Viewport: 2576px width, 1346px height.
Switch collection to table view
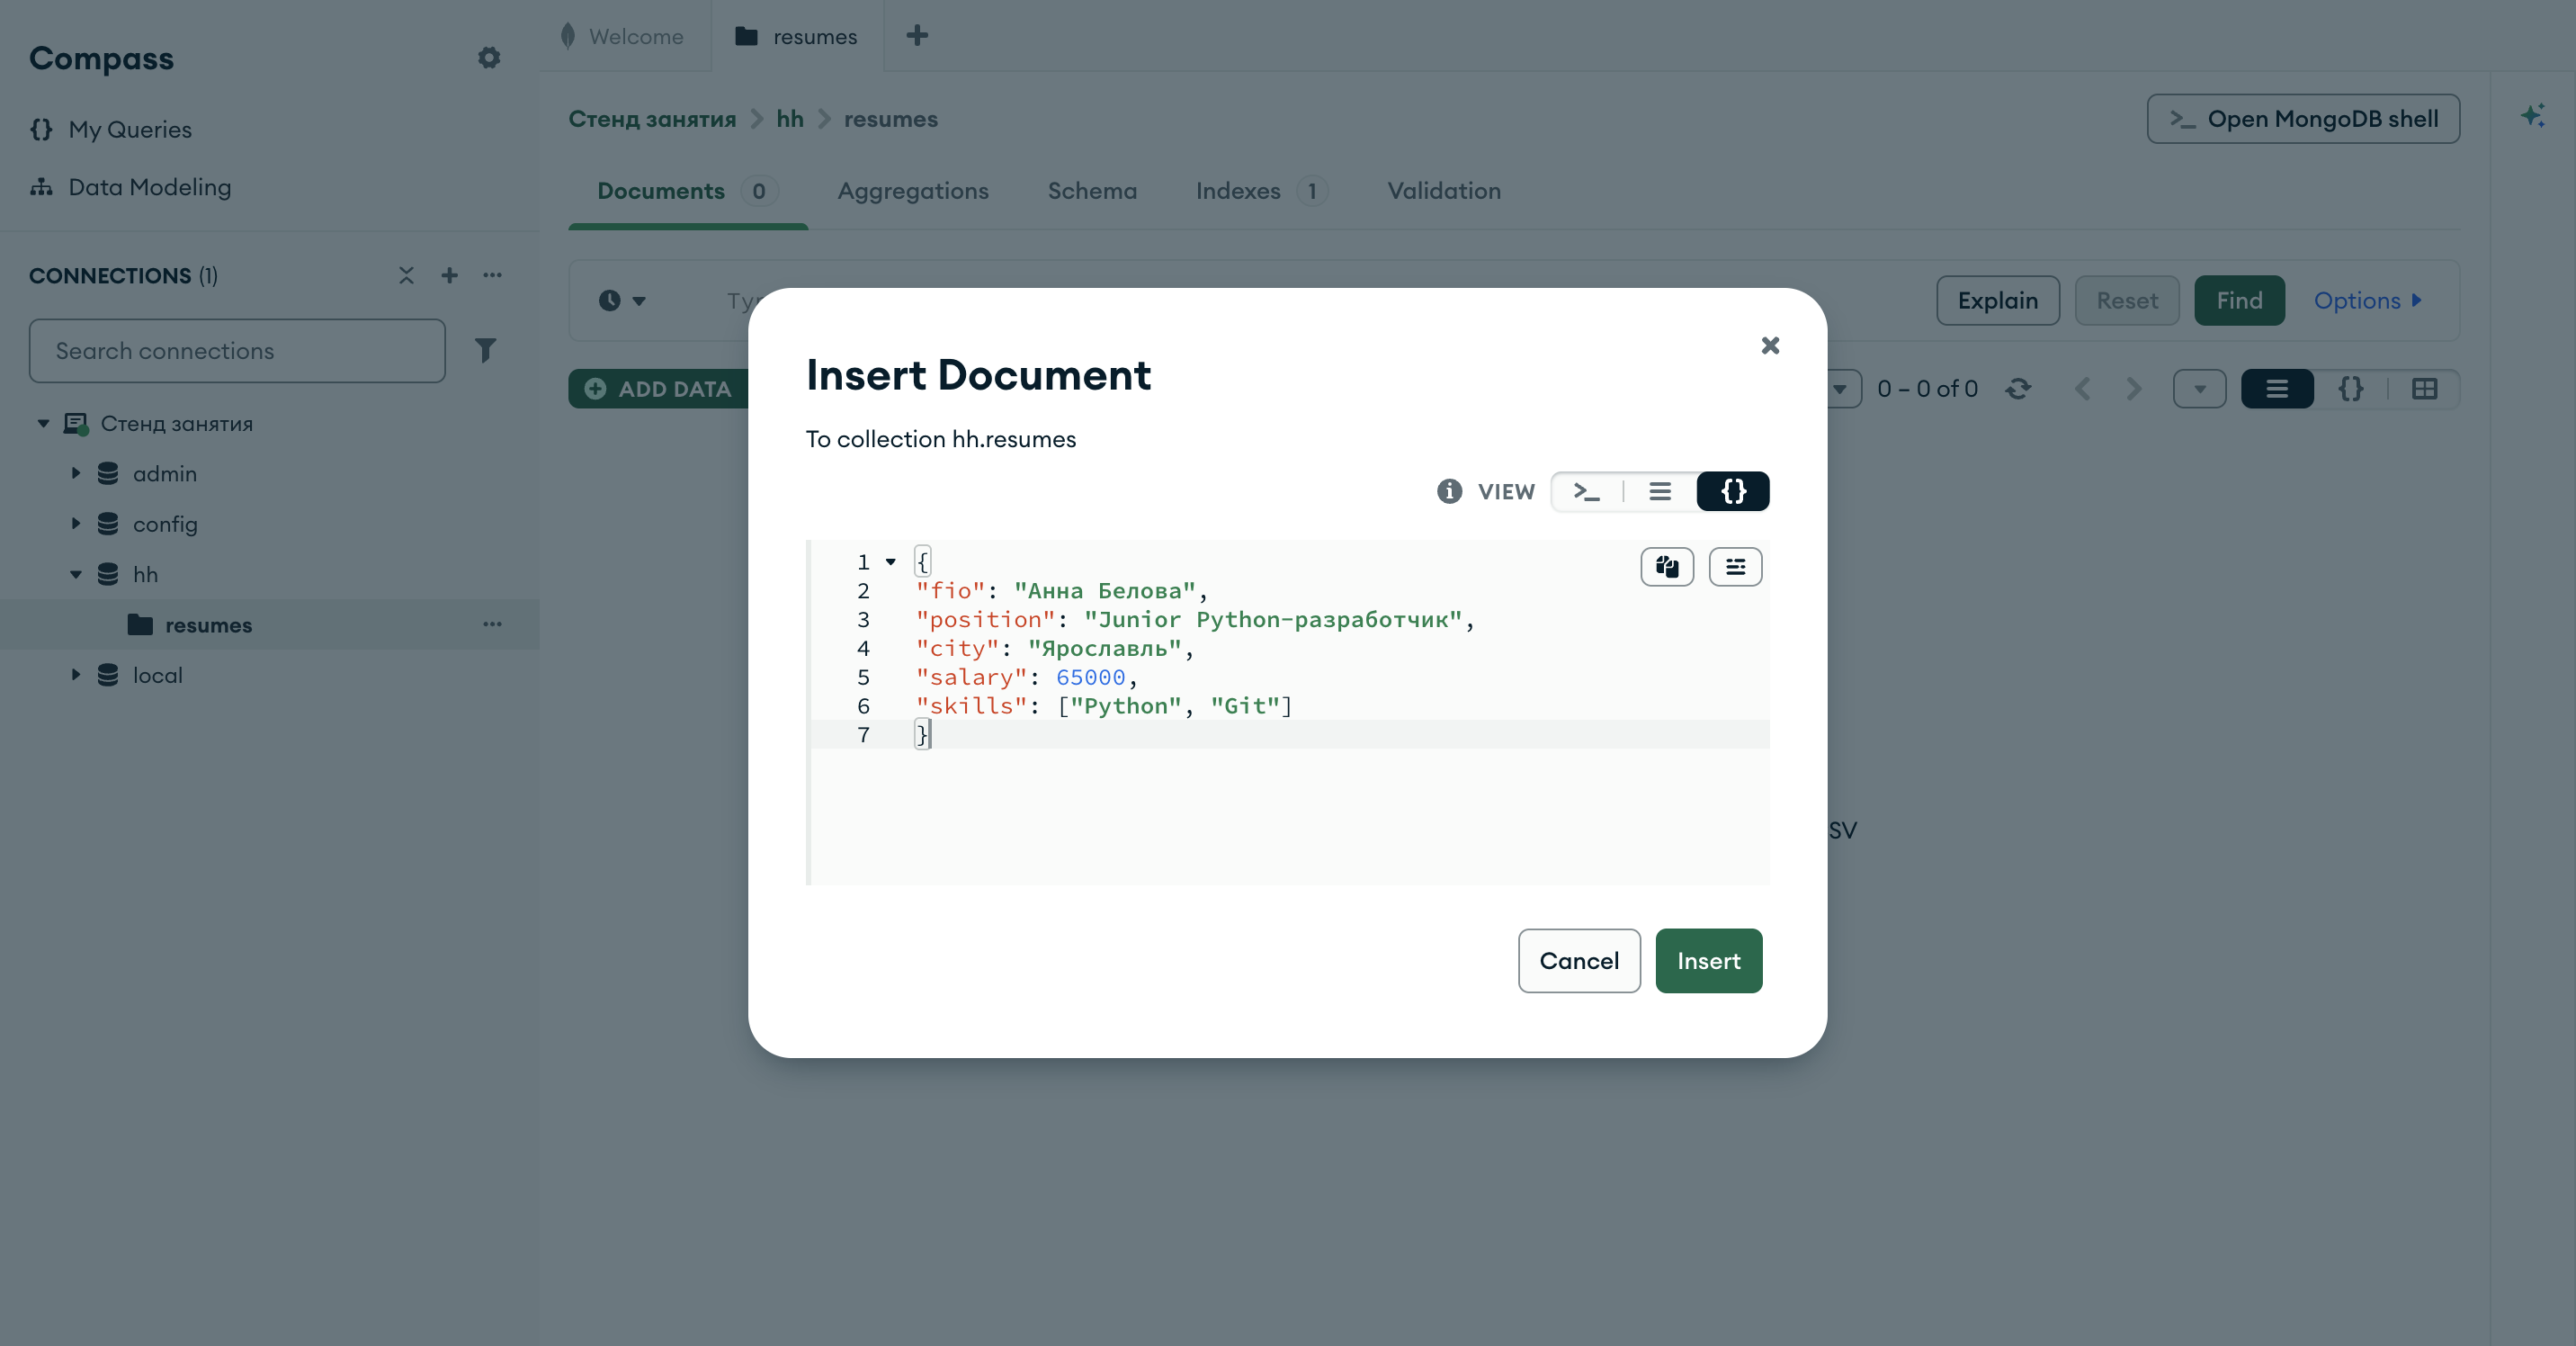pyautogui.click(x=2424, y=388)
